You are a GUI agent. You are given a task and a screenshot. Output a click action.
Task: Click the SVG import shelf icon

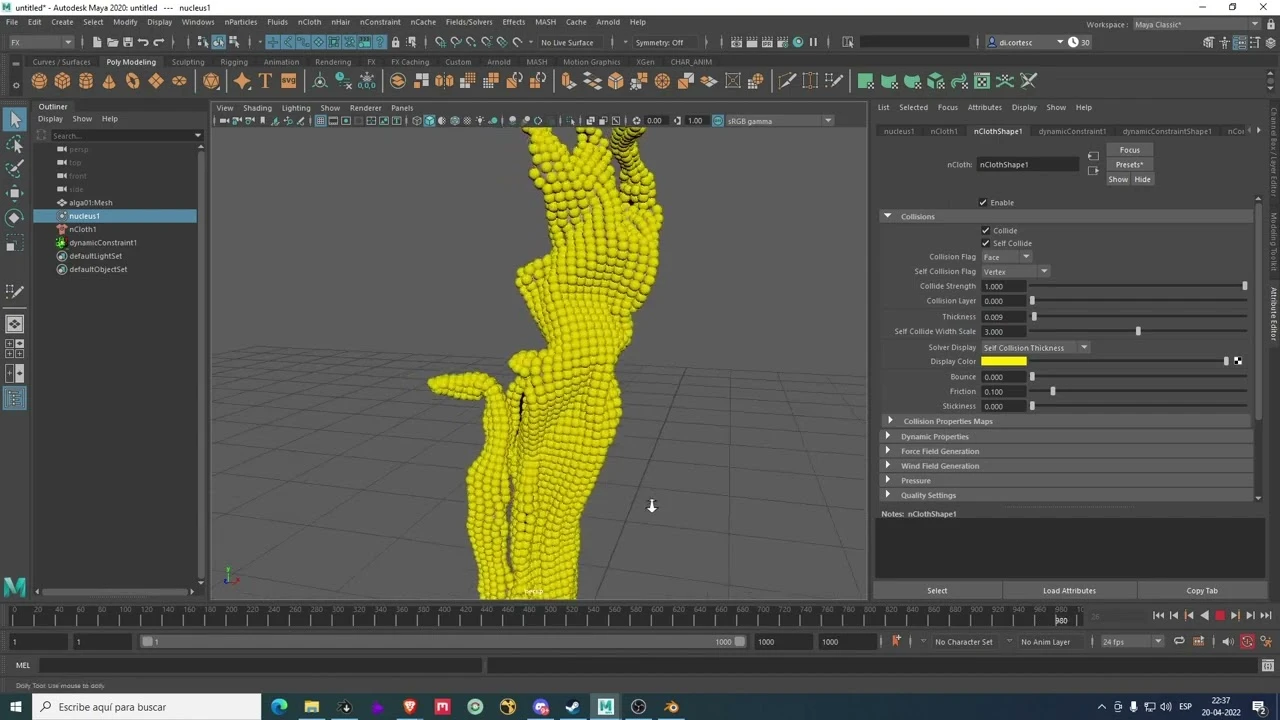pos(288,81)
